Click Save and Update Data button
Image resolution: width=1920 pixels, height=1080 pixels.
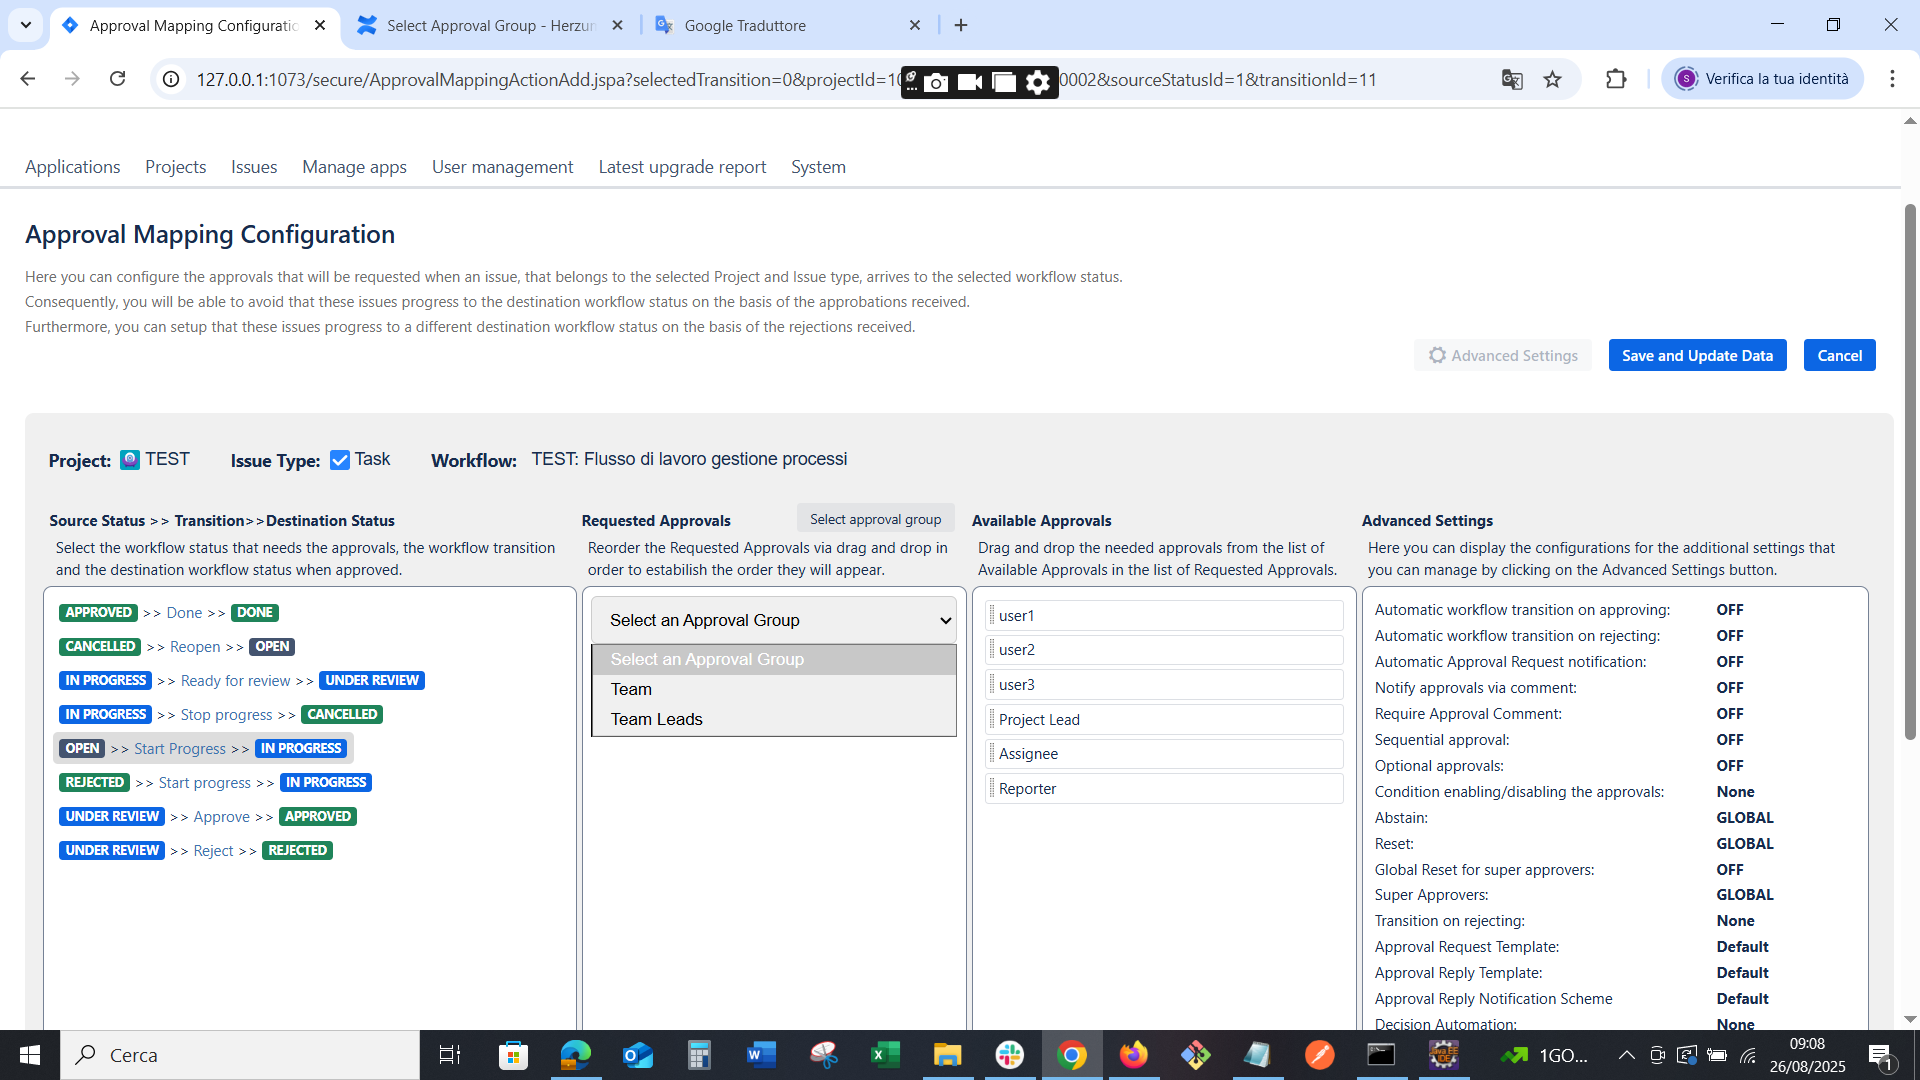tap(1697, 356)
